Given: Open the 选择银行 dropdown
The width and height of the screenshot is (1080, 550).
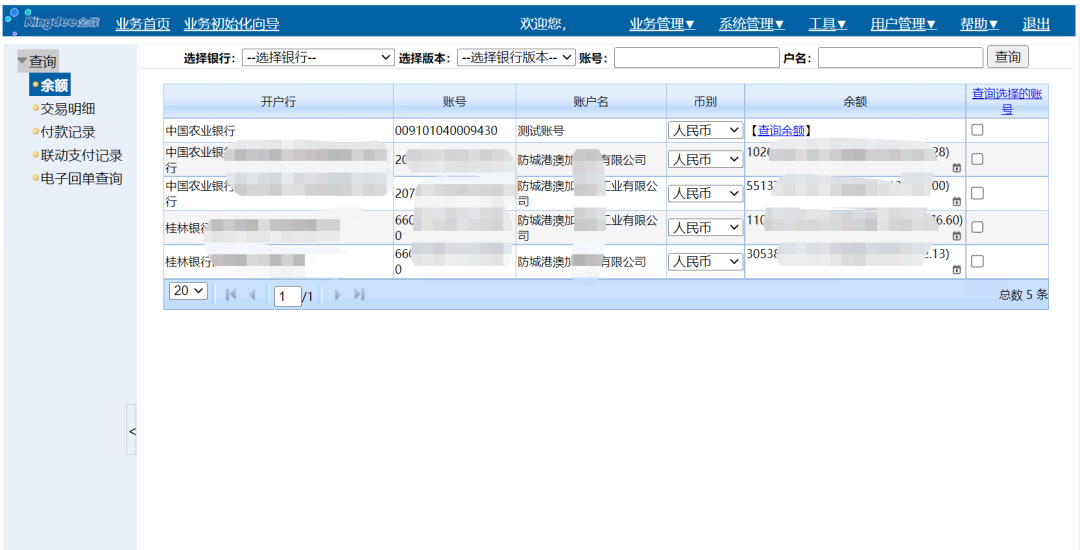Looking at the screenshot, I should point(318,58).
